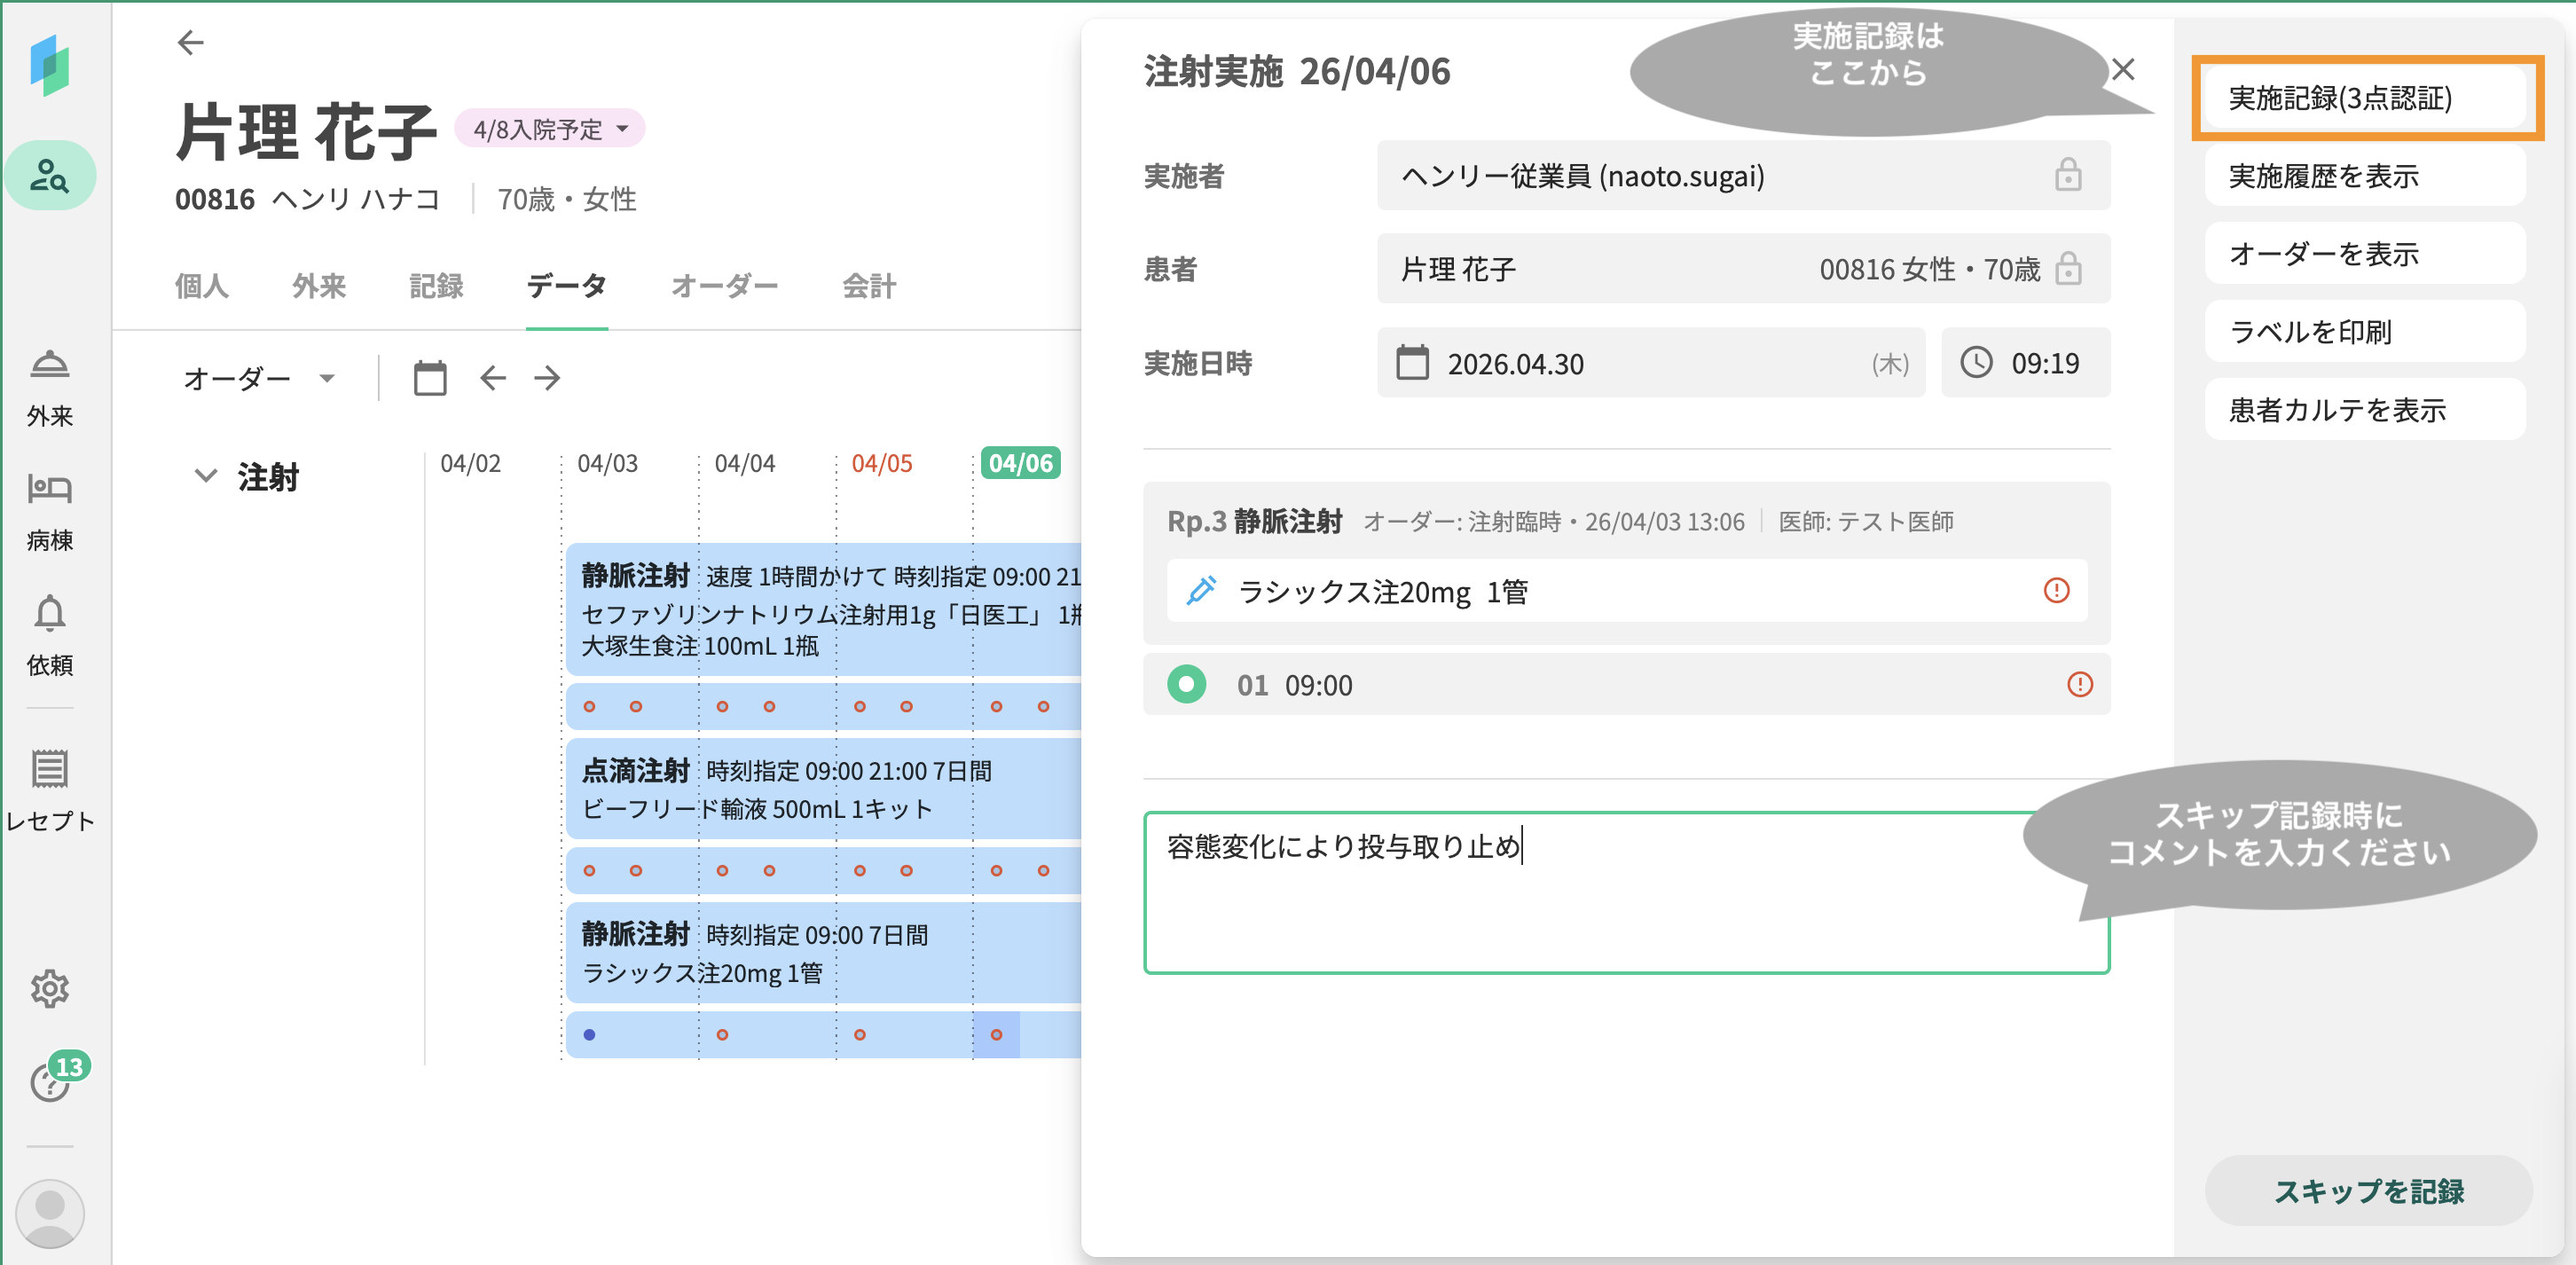
Task: Click the 04/06 injection status dot in ラシックス row
Action: 996,1035
